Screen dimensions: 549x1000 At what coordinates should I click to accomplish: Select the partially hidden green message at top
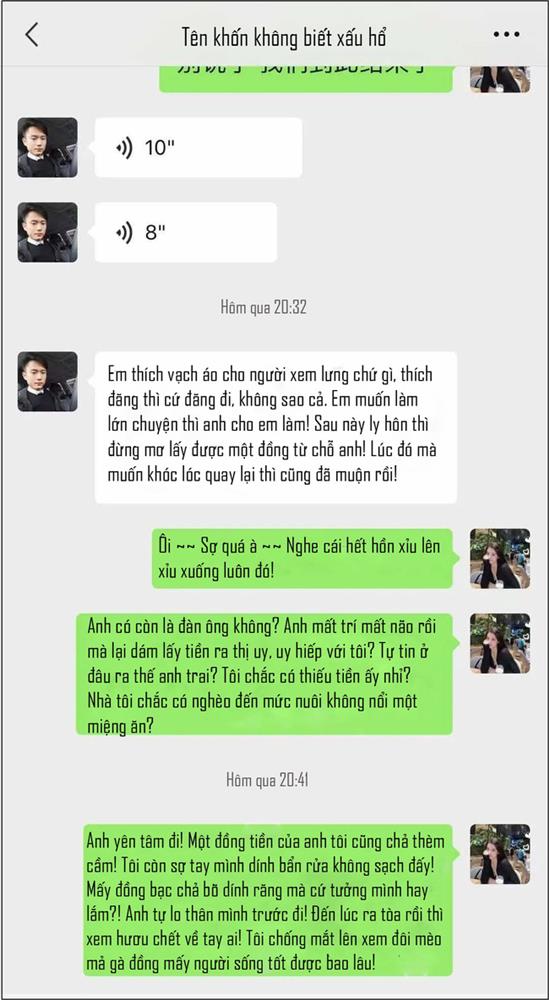306,79
